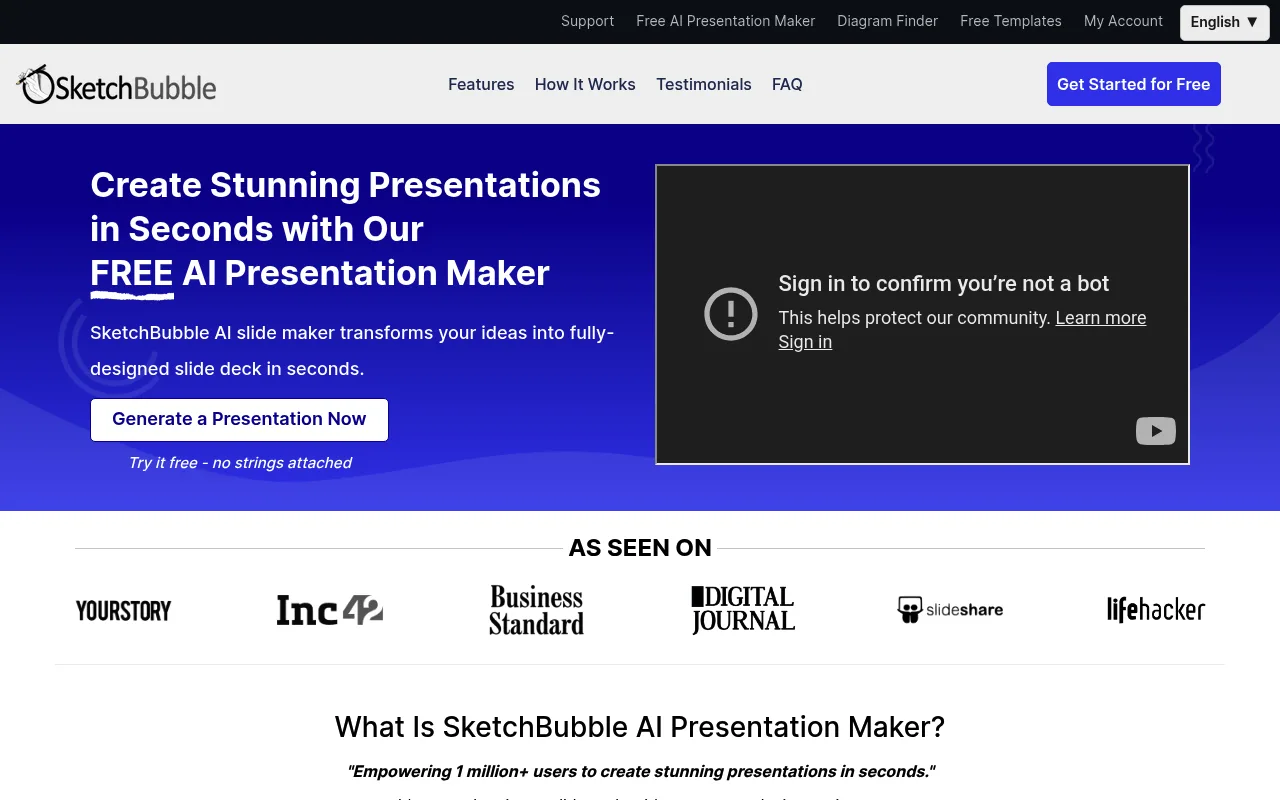Jump to Testimonials section
This screenshot has width=1280, height=800.
click(x=704, y=84)
